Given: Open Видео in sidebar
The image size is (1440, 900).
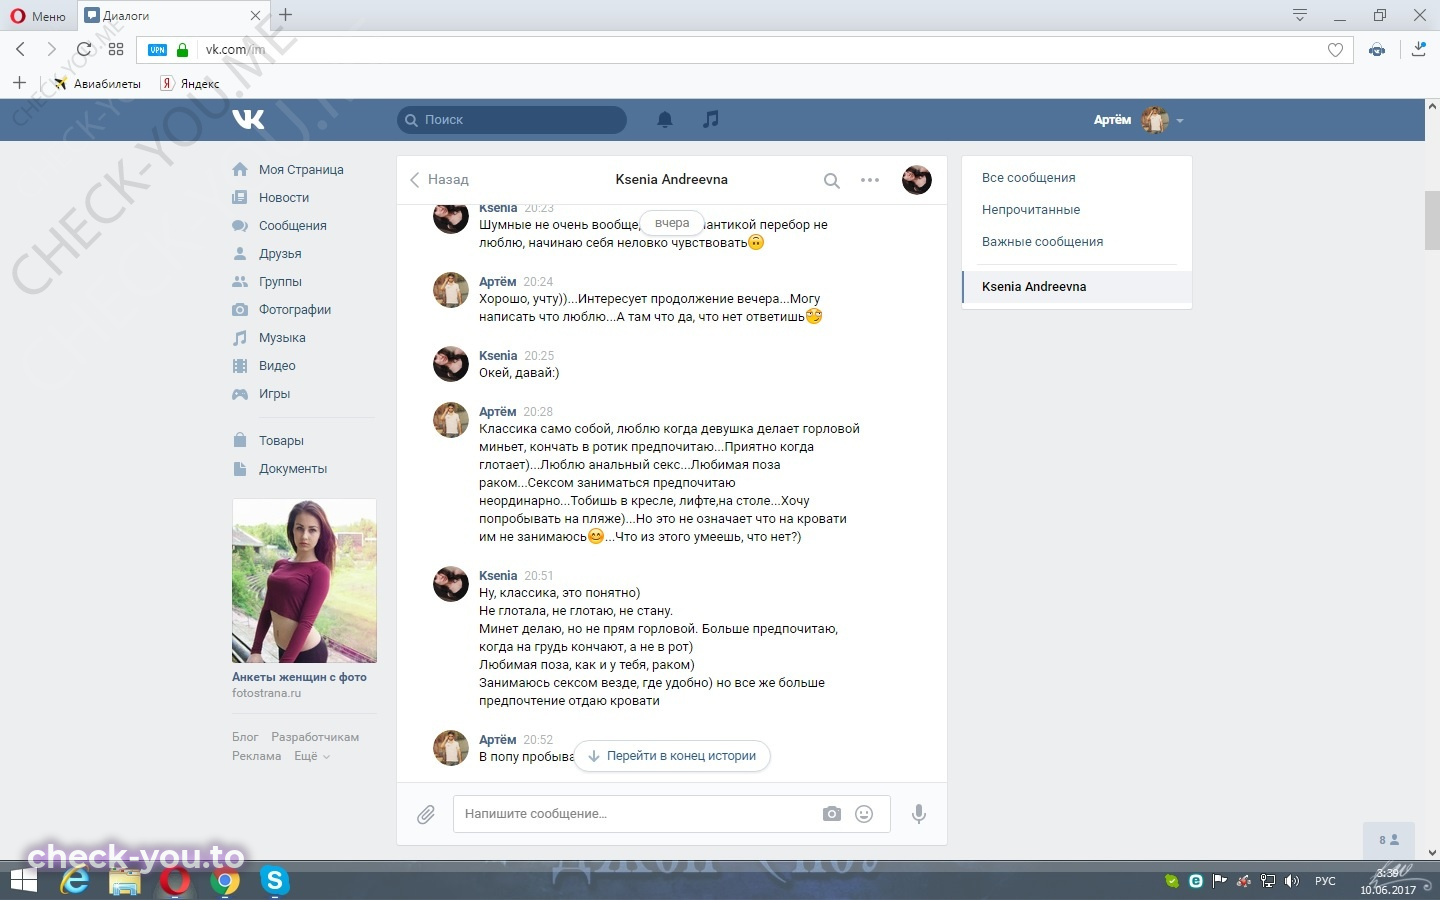Looking at the screenshot, I should (277, 366).
